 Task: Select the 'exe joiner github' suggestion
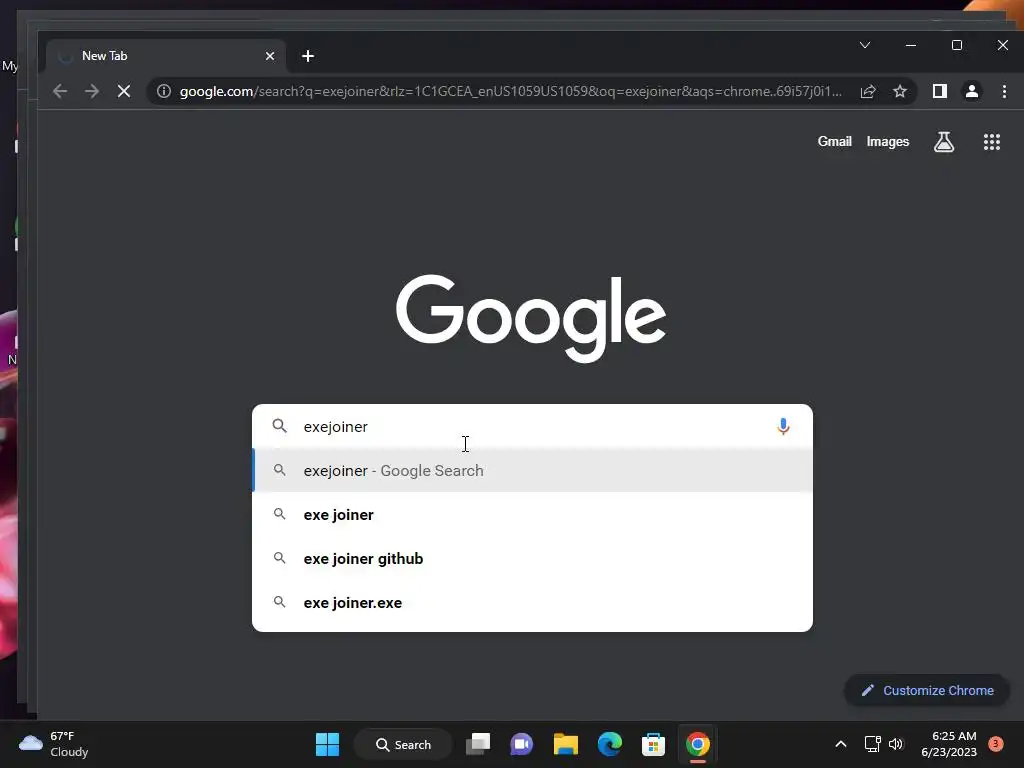click(x=532, y=559)
